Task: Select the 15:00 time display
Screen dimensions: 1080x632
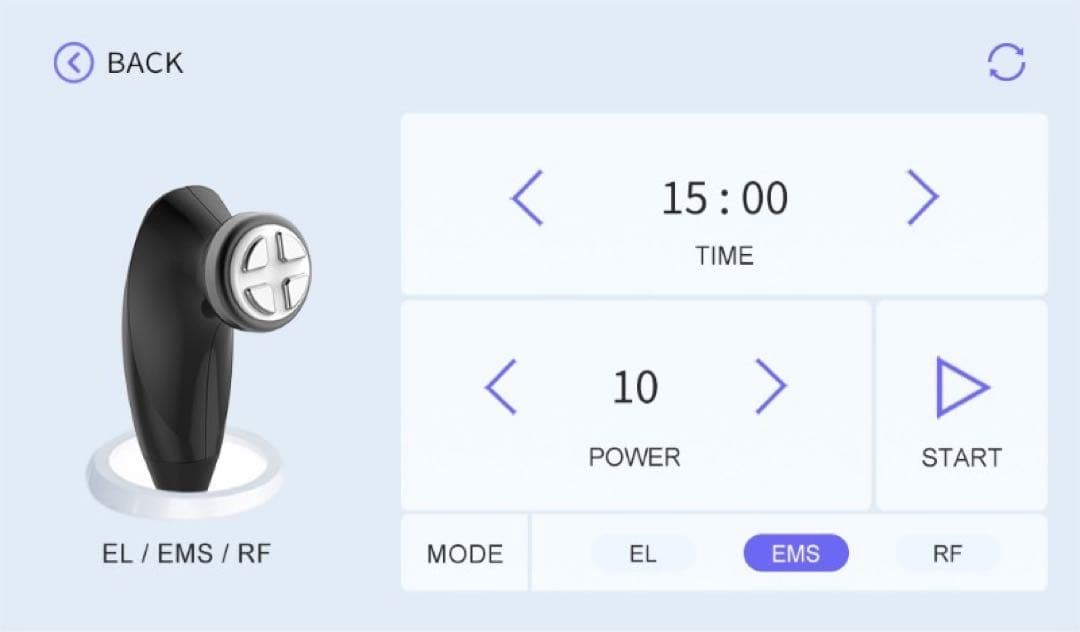Action: click(x=724, y=199)
